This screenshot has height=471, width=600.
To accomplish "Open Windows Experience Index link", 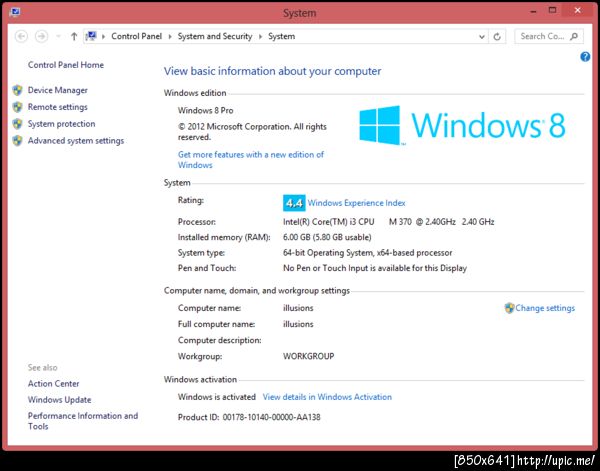I will click(x=357, y=203).
